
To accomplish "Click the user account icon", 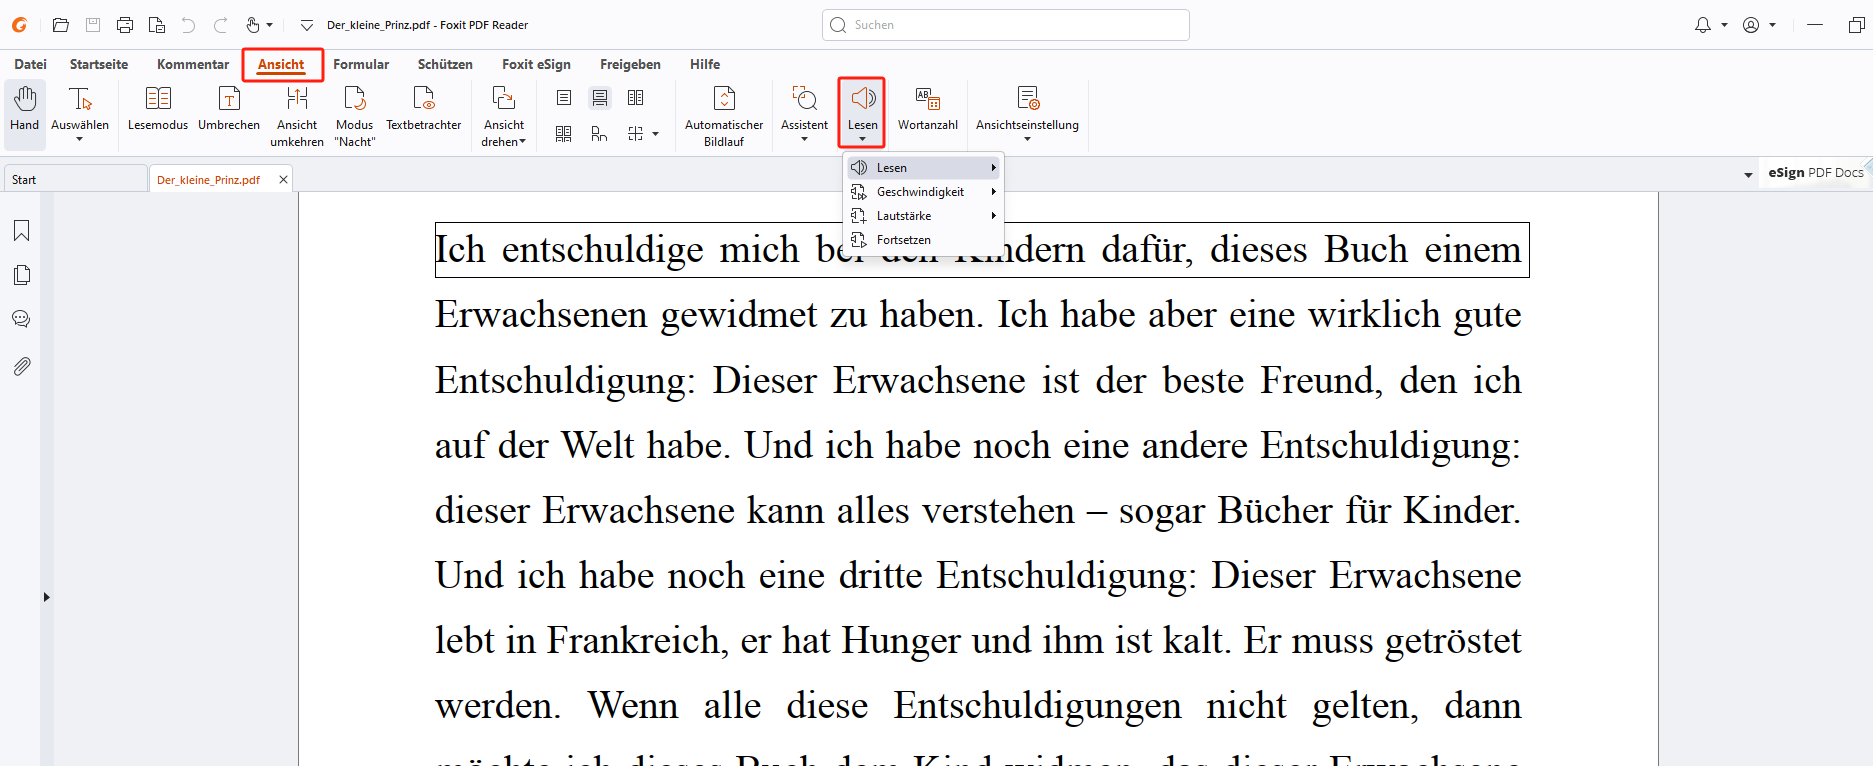I will (x=1751, y=25).
